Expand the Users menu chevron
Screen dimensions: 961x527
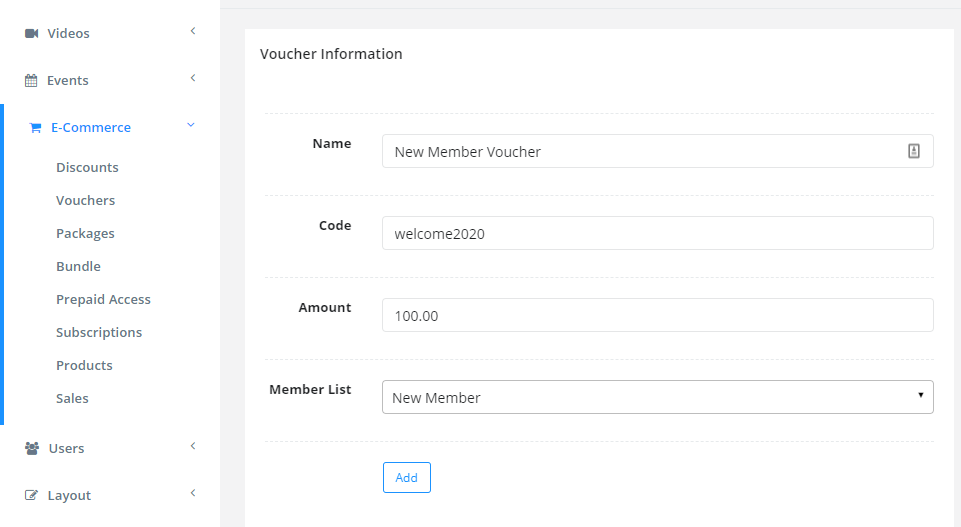[x=192, y=445]
